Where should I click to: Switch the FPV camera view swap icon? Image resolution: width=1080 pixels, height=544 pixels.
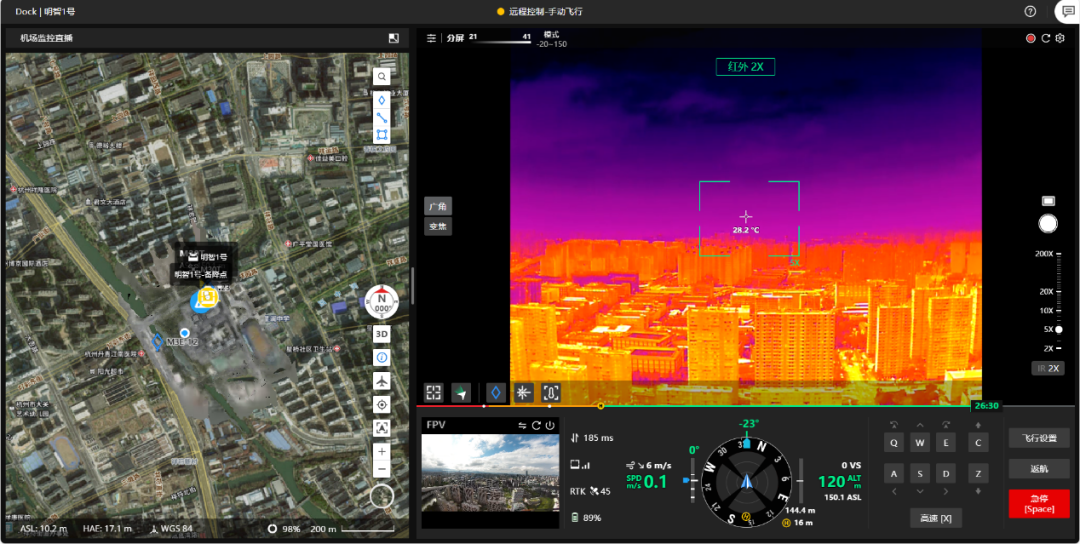point(523,426)
